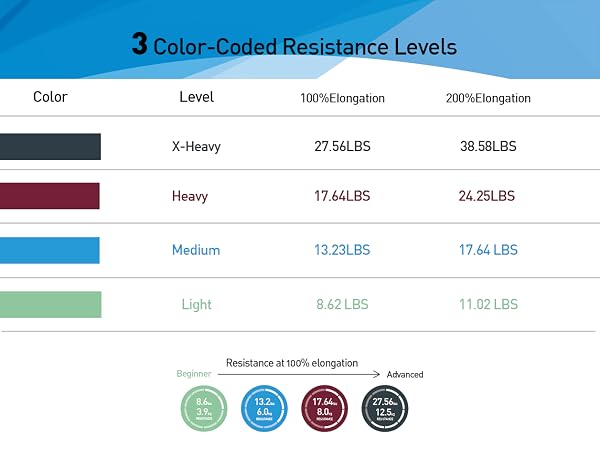Click the 3 Color-Coded Resistance Levels title

pyautogui.click(x=294, y=44)
